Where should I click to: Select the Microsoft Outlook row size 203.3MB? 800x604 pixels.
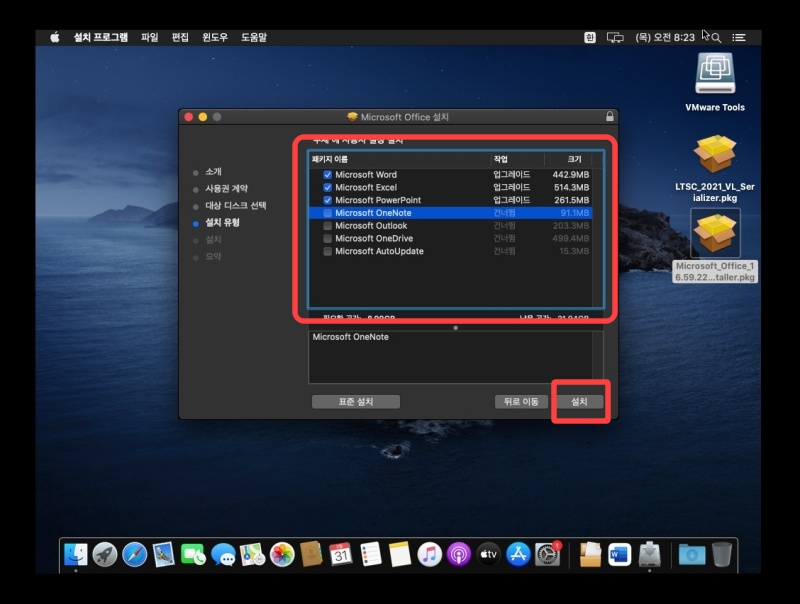(570, 225)
